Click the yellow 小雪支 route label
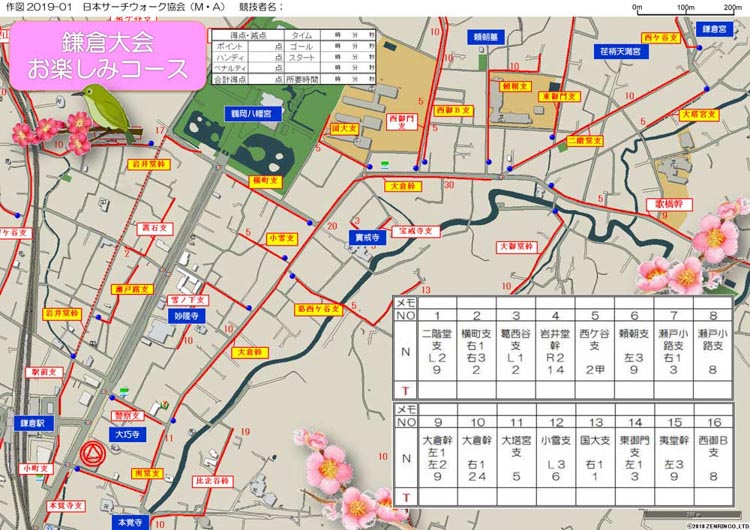The height and width of the screenshot is (530, 750). (x=279, y=238)
